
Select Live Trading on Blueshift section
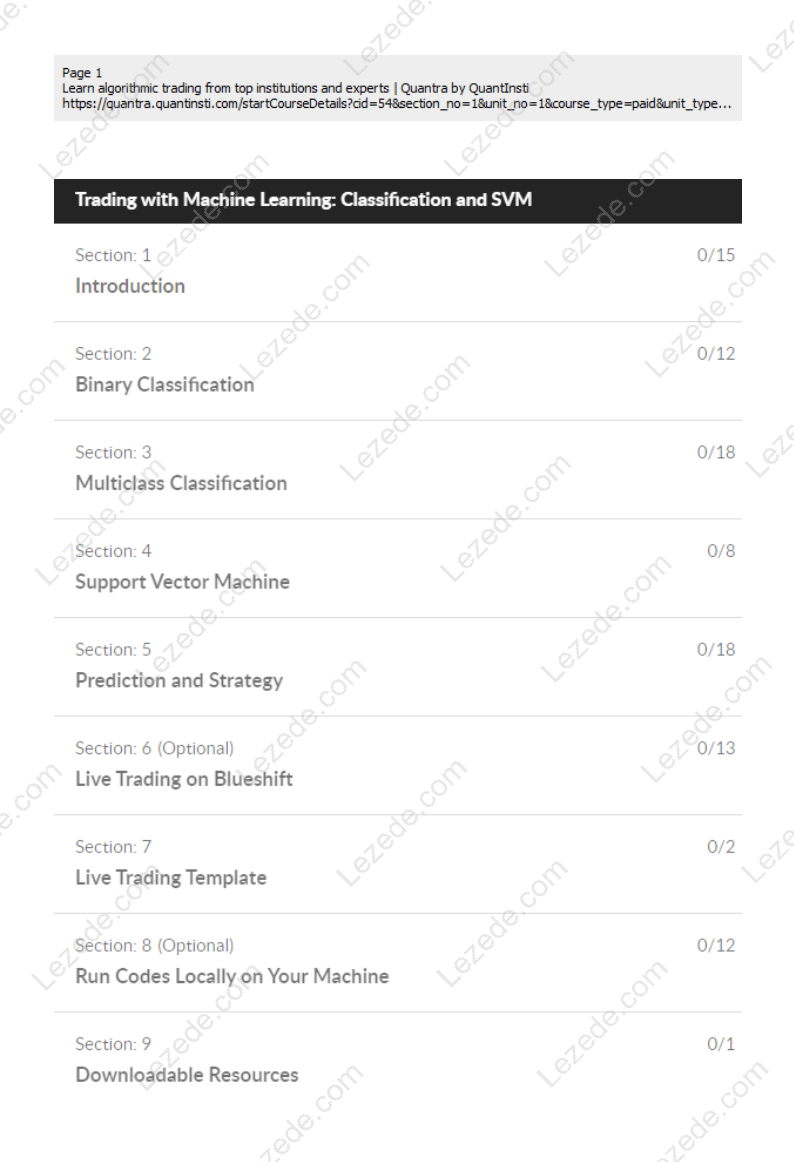click(397, 765)
